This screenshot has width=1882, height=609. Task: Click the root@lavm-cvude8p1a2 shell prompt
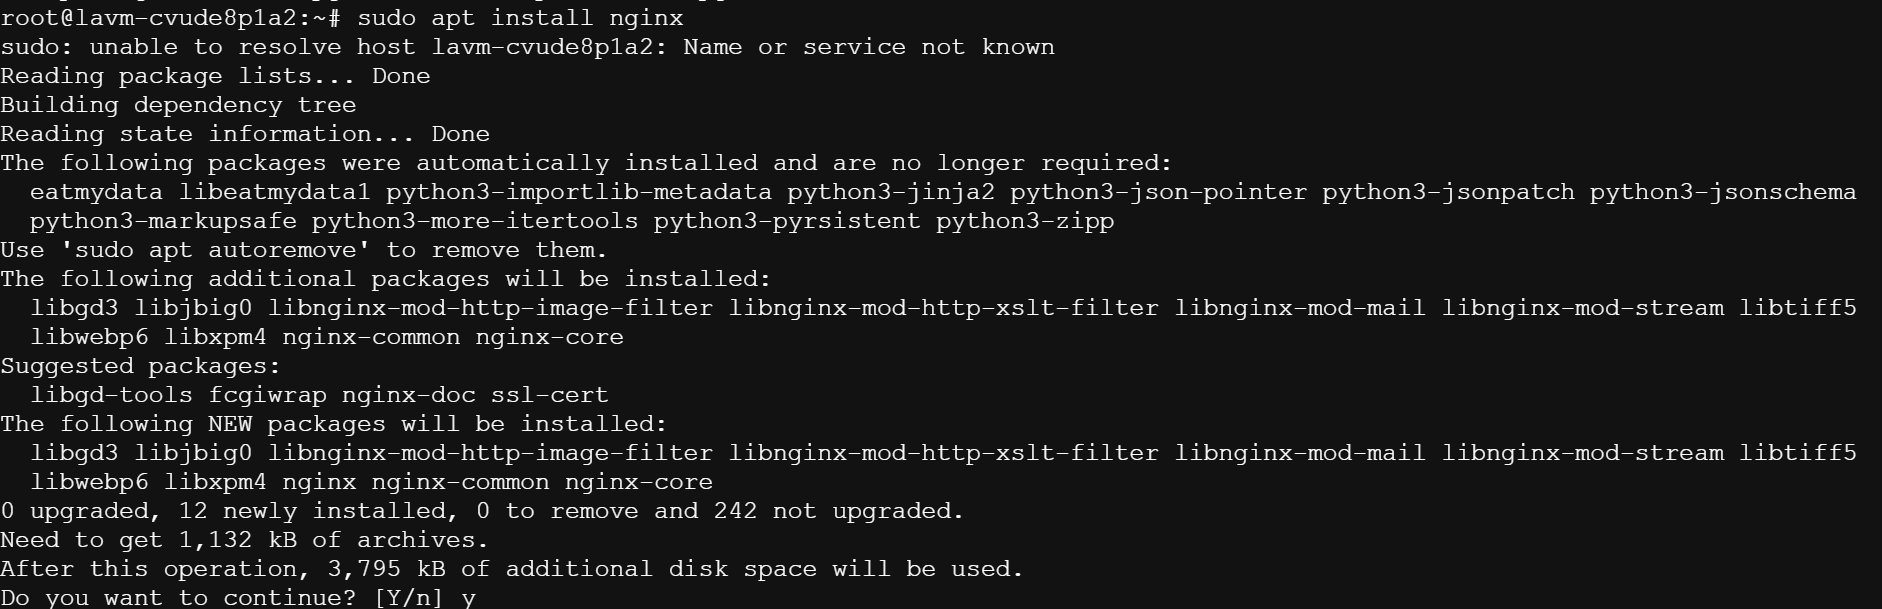click(x=171, y=18)
